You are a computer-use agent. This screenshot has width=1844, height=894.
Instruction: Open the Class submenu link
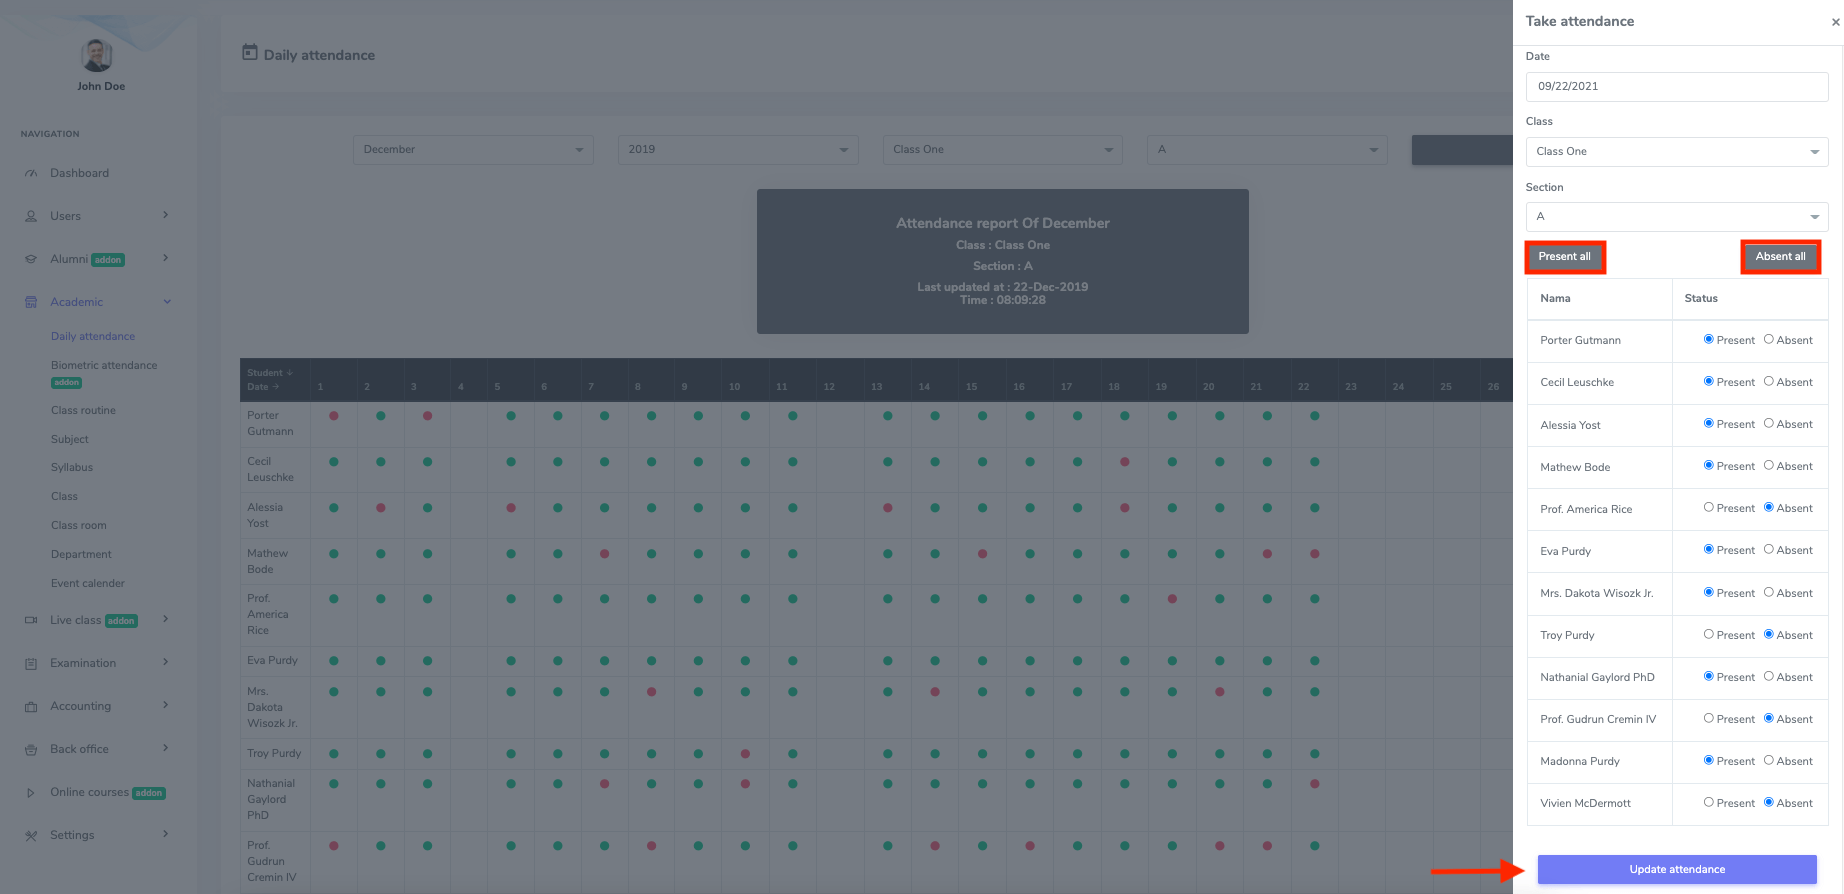tap(64, 497)
